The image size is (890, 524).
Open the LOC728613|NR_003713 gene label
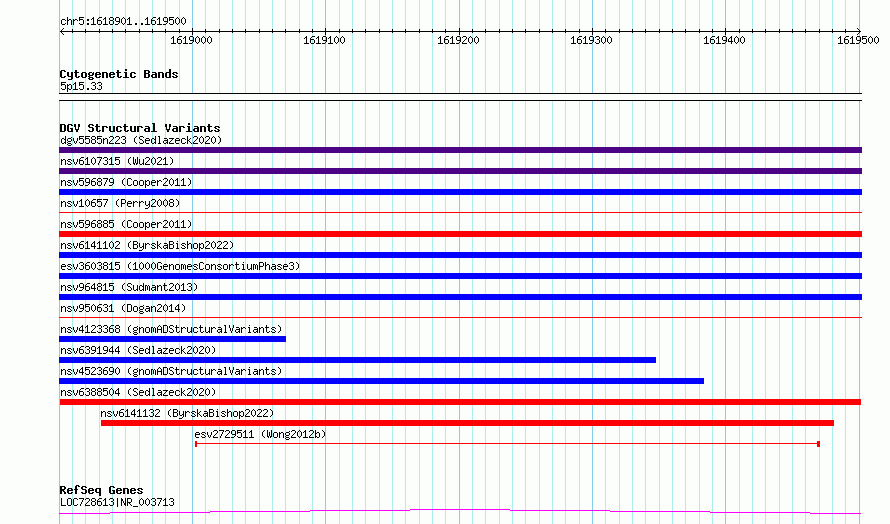point(117,502)
